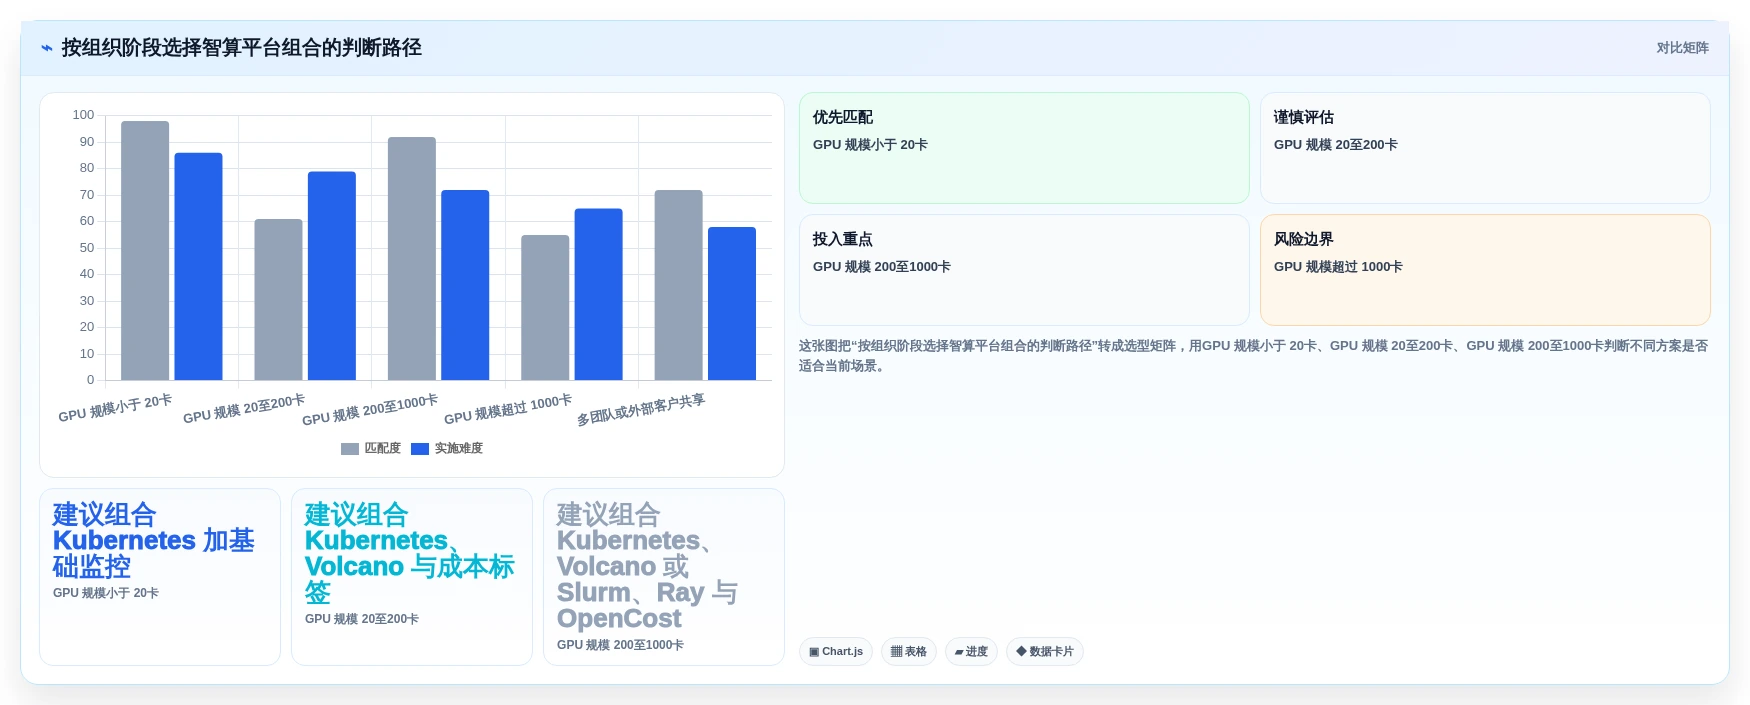Click the 进度 chip
This screenshot has height=705, width=1750.
click(x=971, y=652)
